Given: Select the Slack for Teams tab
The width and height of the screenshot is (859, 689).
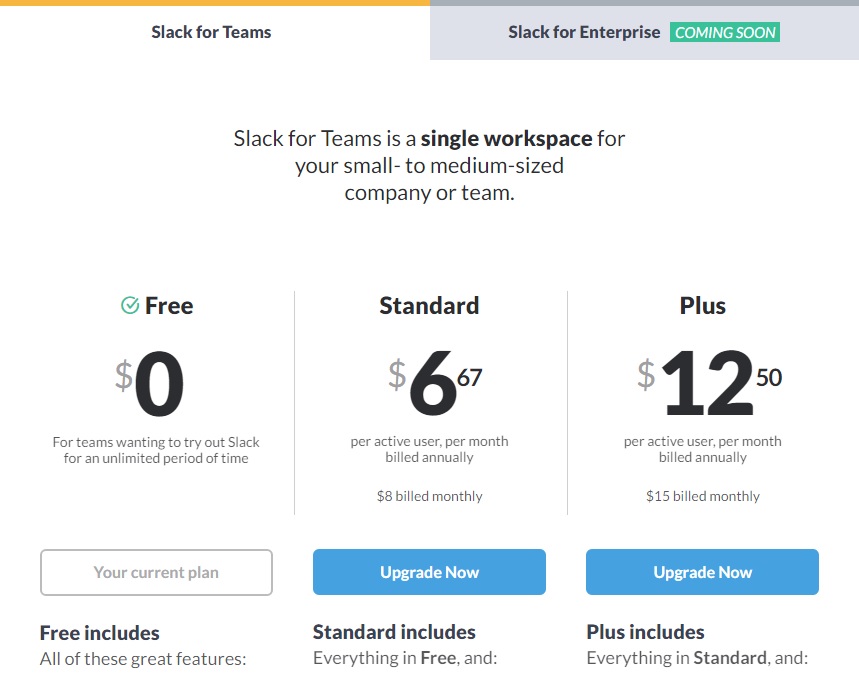Looking at the screenshot, I should 211,32.
